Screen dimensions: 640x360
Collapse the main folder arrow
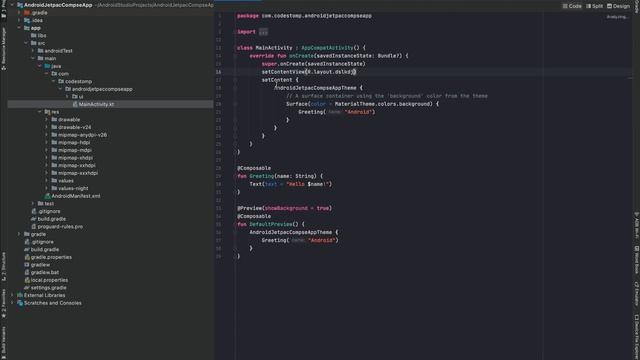coord(33,58)
